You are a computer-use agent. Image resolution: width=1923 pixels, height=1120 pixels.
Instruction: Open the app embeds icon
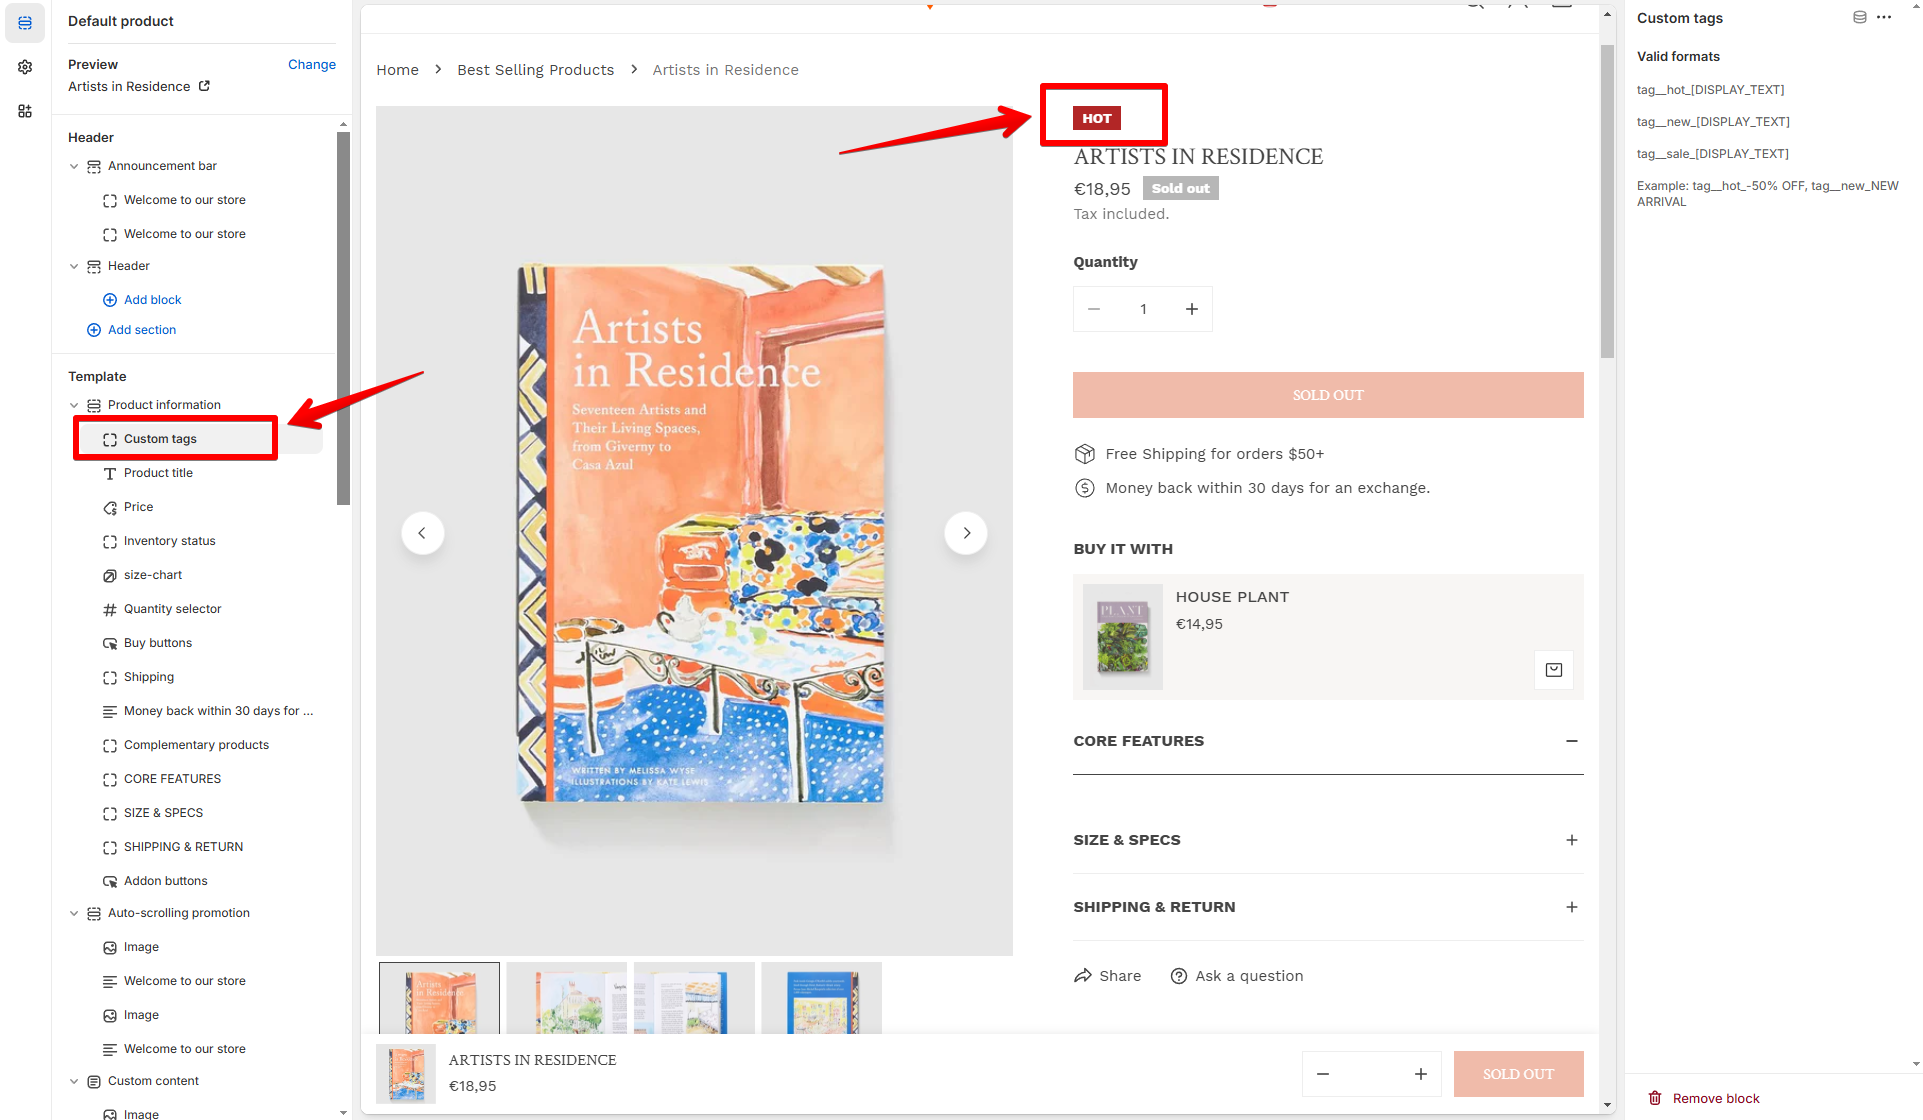tap(25, 111)
